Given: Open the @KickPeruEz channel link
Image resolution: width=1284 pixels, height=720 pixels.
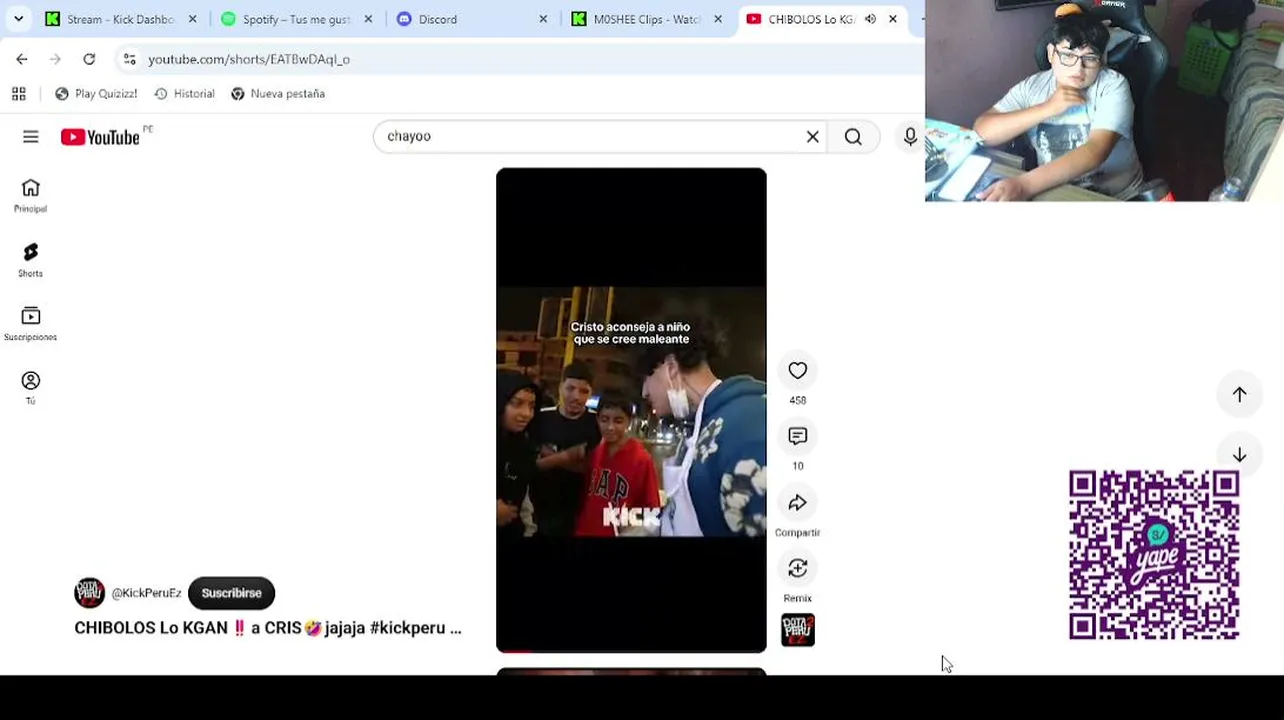Looking at the screenshot, I should [146, 593].
